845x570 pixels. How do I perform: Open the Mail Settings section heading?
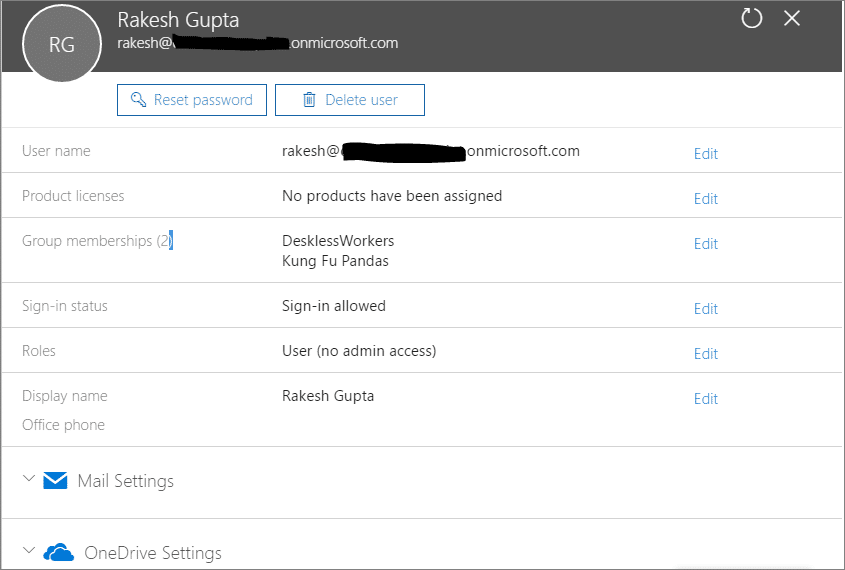click(125, 481)
